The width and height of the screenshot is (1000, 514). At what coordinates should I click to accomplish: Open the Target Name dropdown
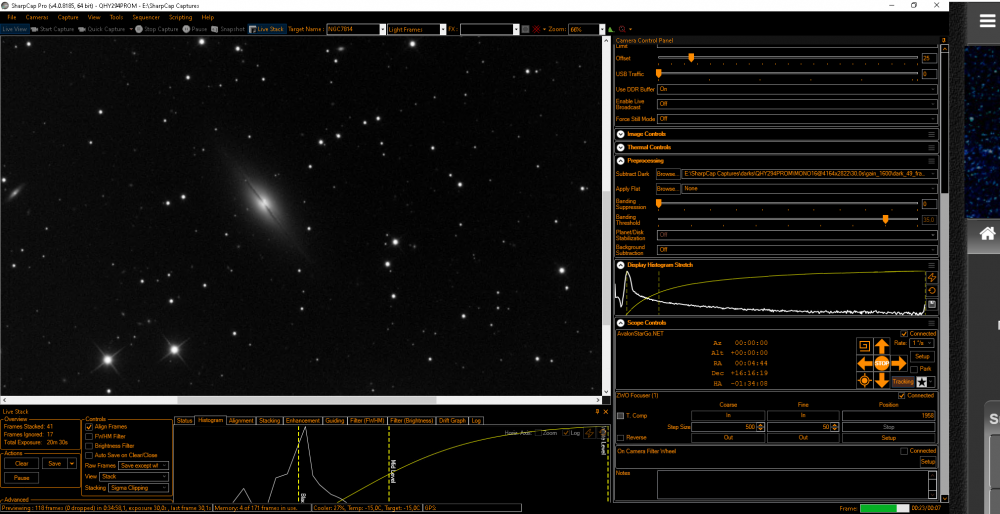tap(383, 29)
